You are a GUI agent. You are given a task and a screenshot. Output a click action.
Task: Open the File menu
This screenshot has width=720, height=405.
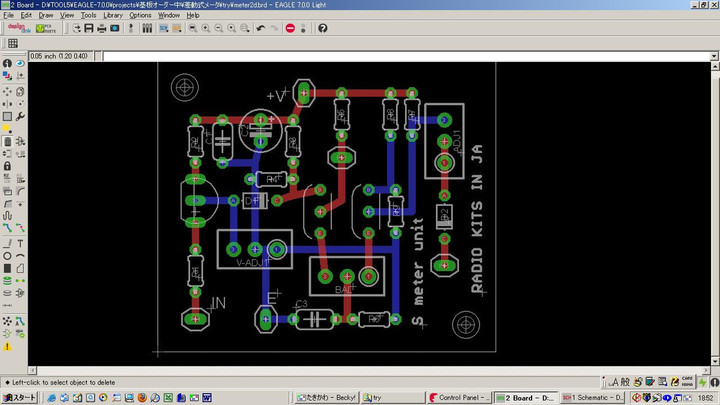[x=9, y=16]
